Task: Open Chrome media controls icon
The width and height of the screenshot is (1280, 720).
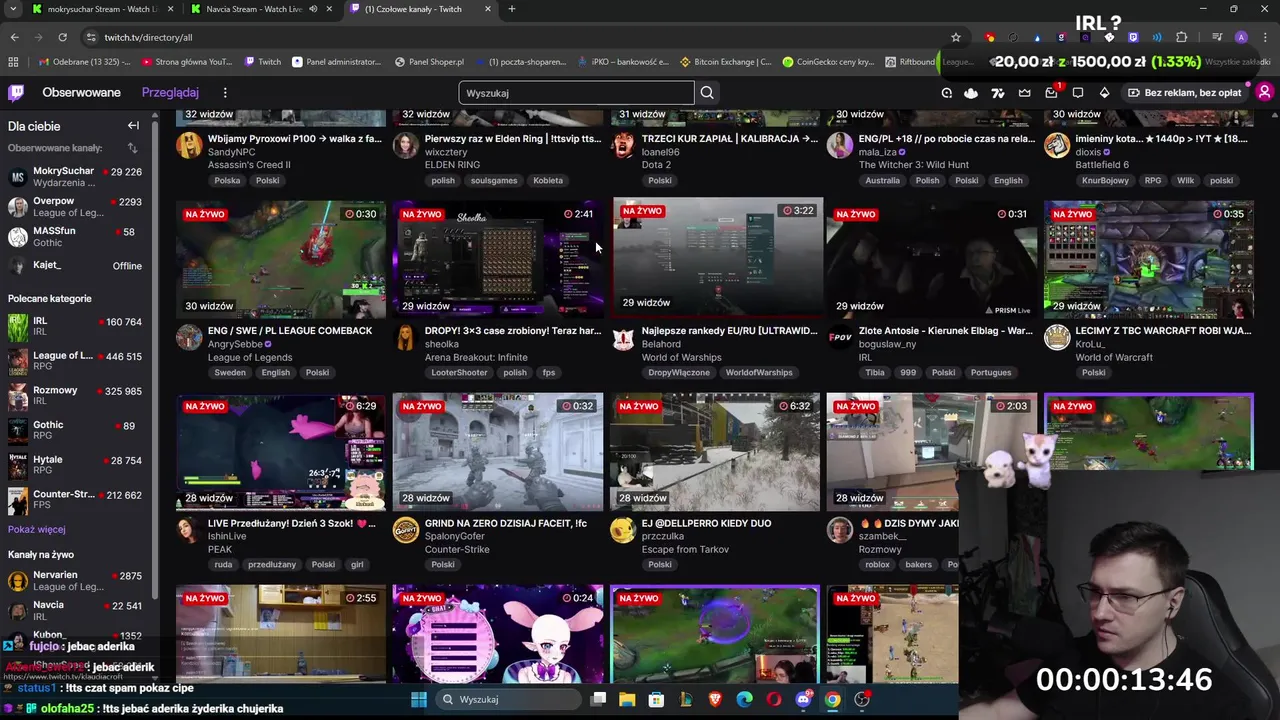Action: (1217, 37)
